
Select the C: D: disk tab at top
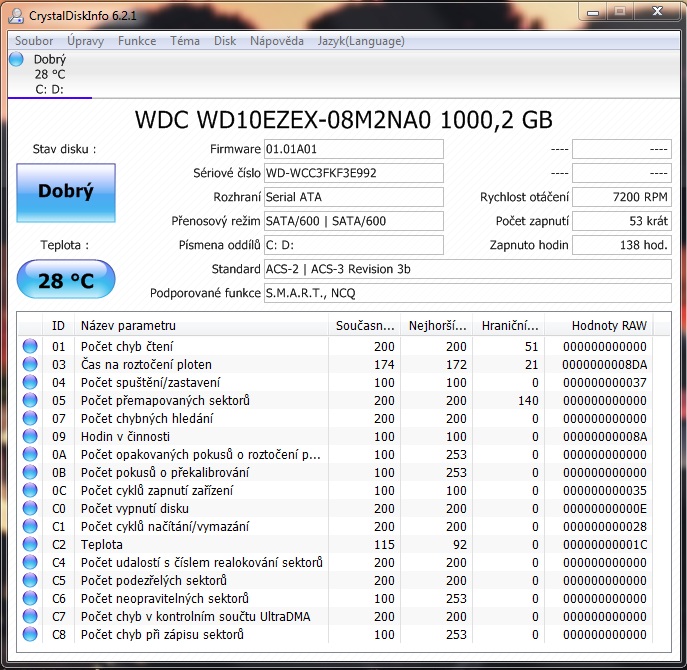[x=50, y=74]
